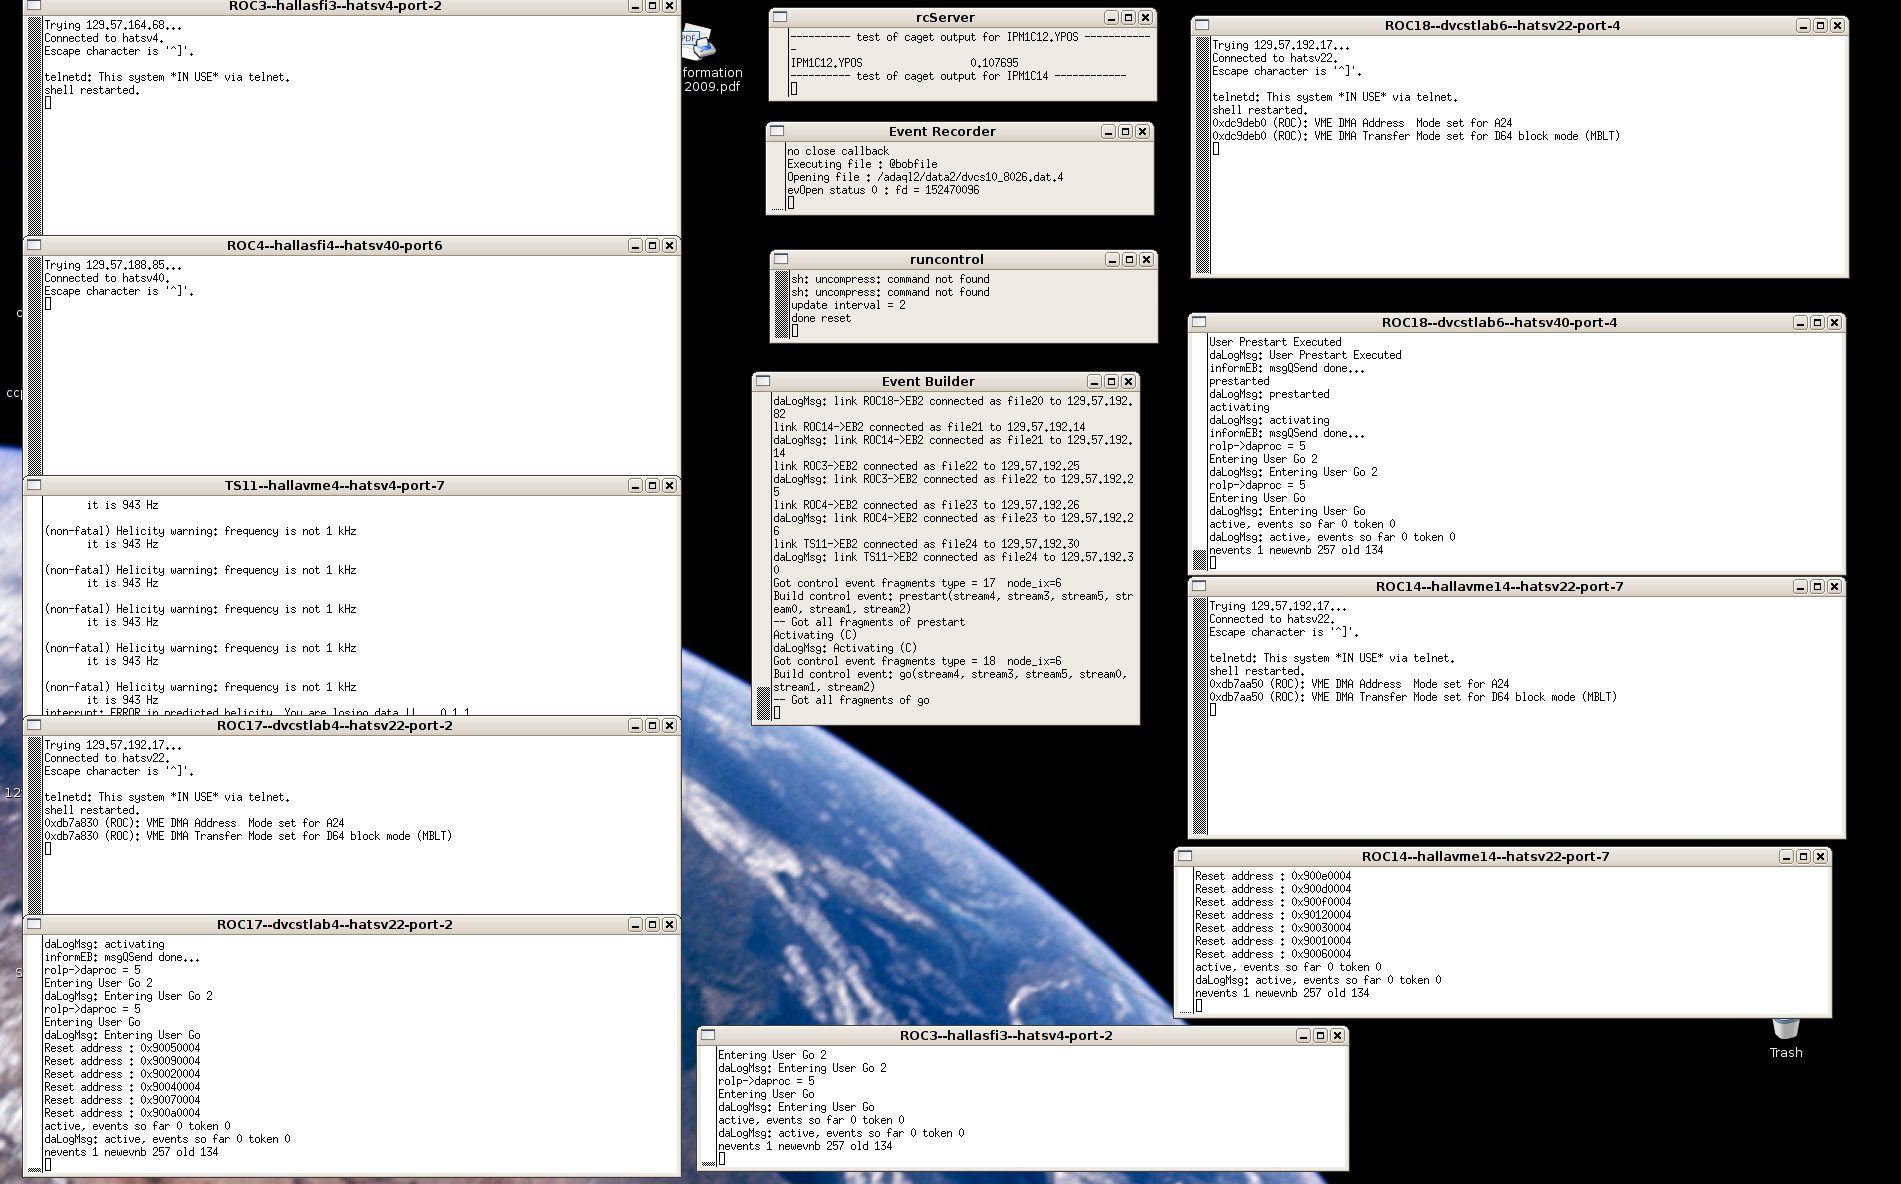Click '-- Got all fragments of go' in Event Builder
1901x1184 pixels.
coord(851,700)
